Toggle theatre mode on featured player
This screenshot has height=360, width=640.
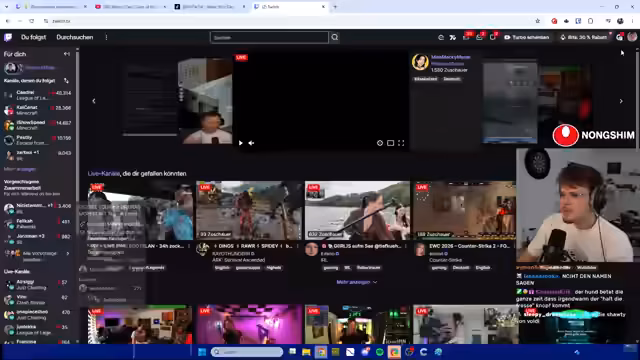point(391,143)
